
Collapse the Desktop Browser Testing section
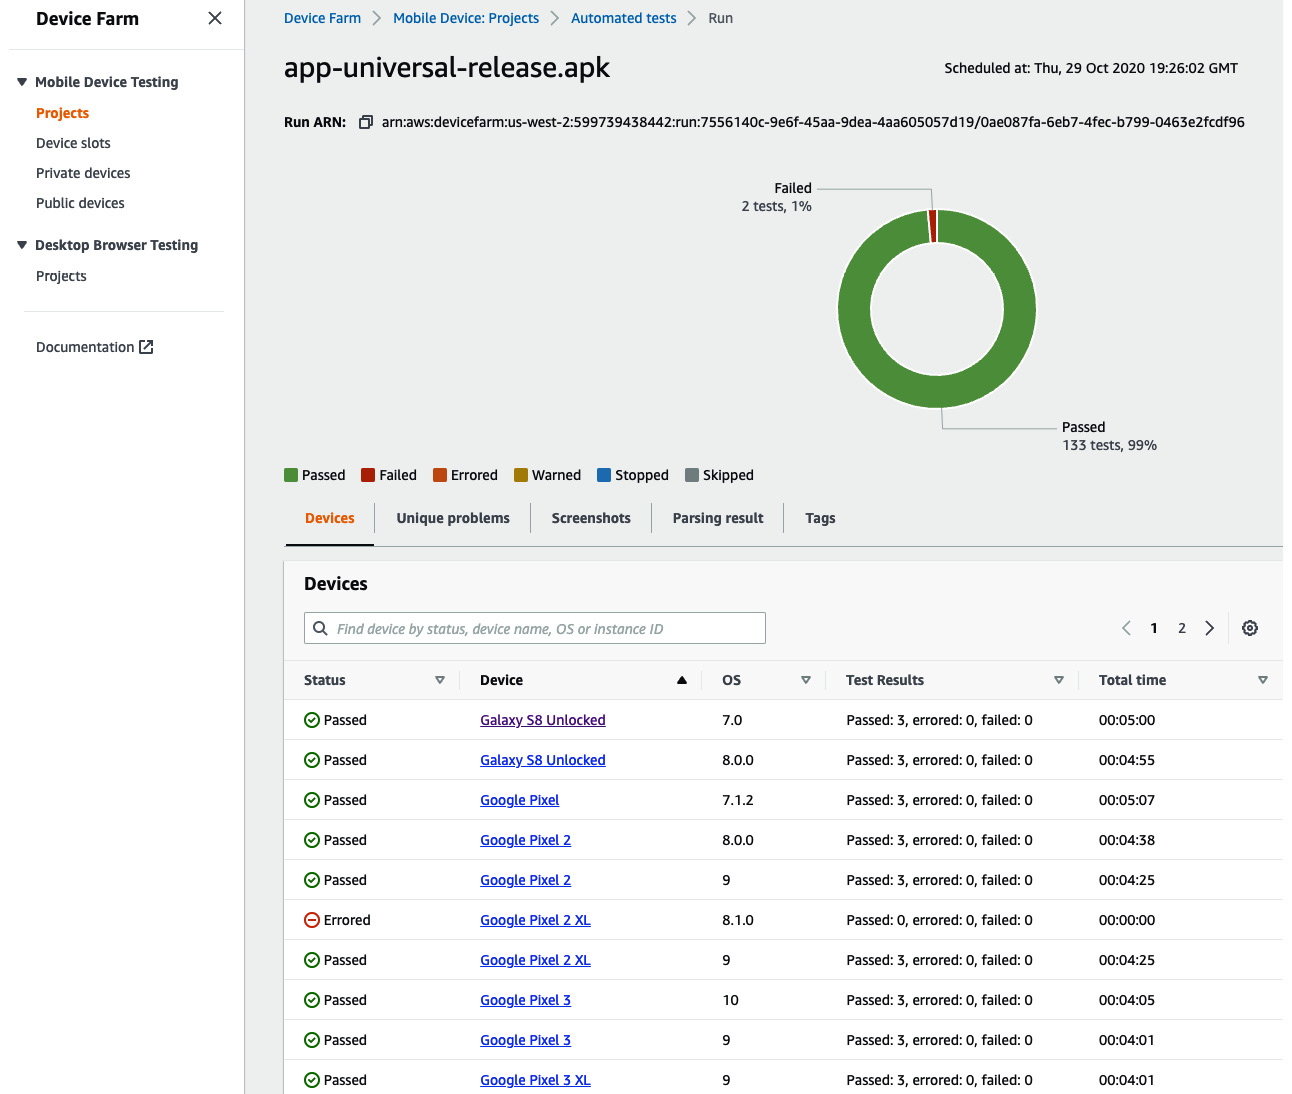coord(20,244)
